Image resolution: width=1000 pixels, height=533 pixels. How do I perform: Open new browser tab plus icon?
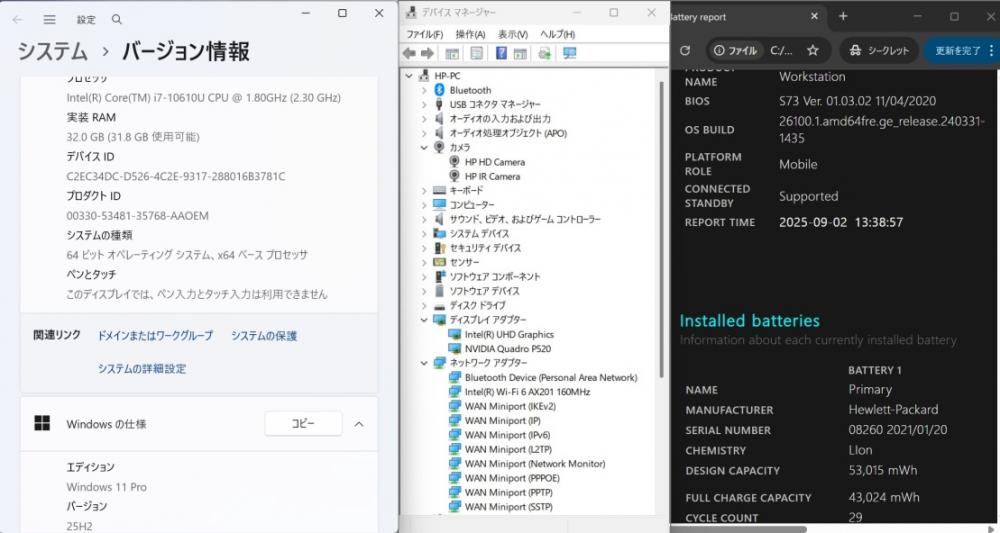[843, 17]
